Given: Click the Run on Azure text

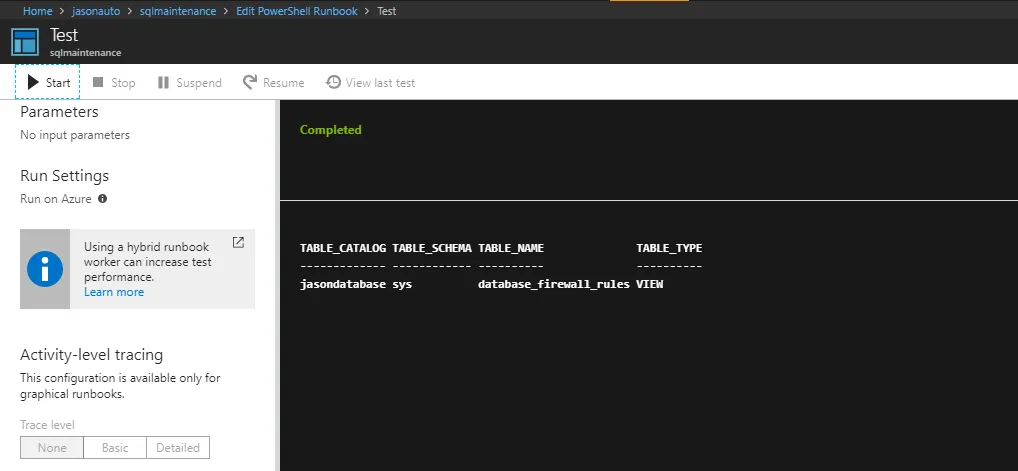Looking at the screenshot, I should point(56,199).
